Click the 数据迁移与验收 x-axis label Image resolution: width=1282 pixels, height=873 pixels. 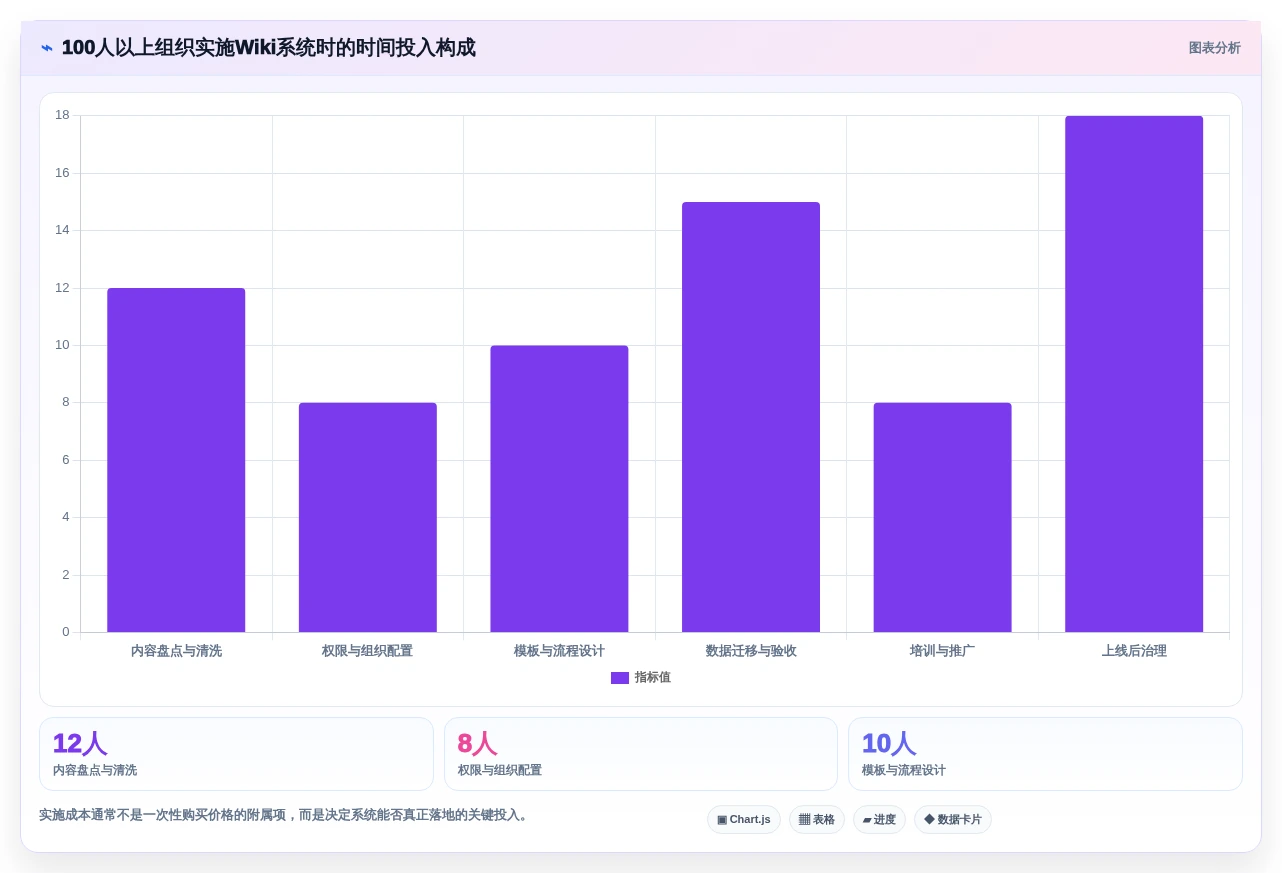point(751,651)
